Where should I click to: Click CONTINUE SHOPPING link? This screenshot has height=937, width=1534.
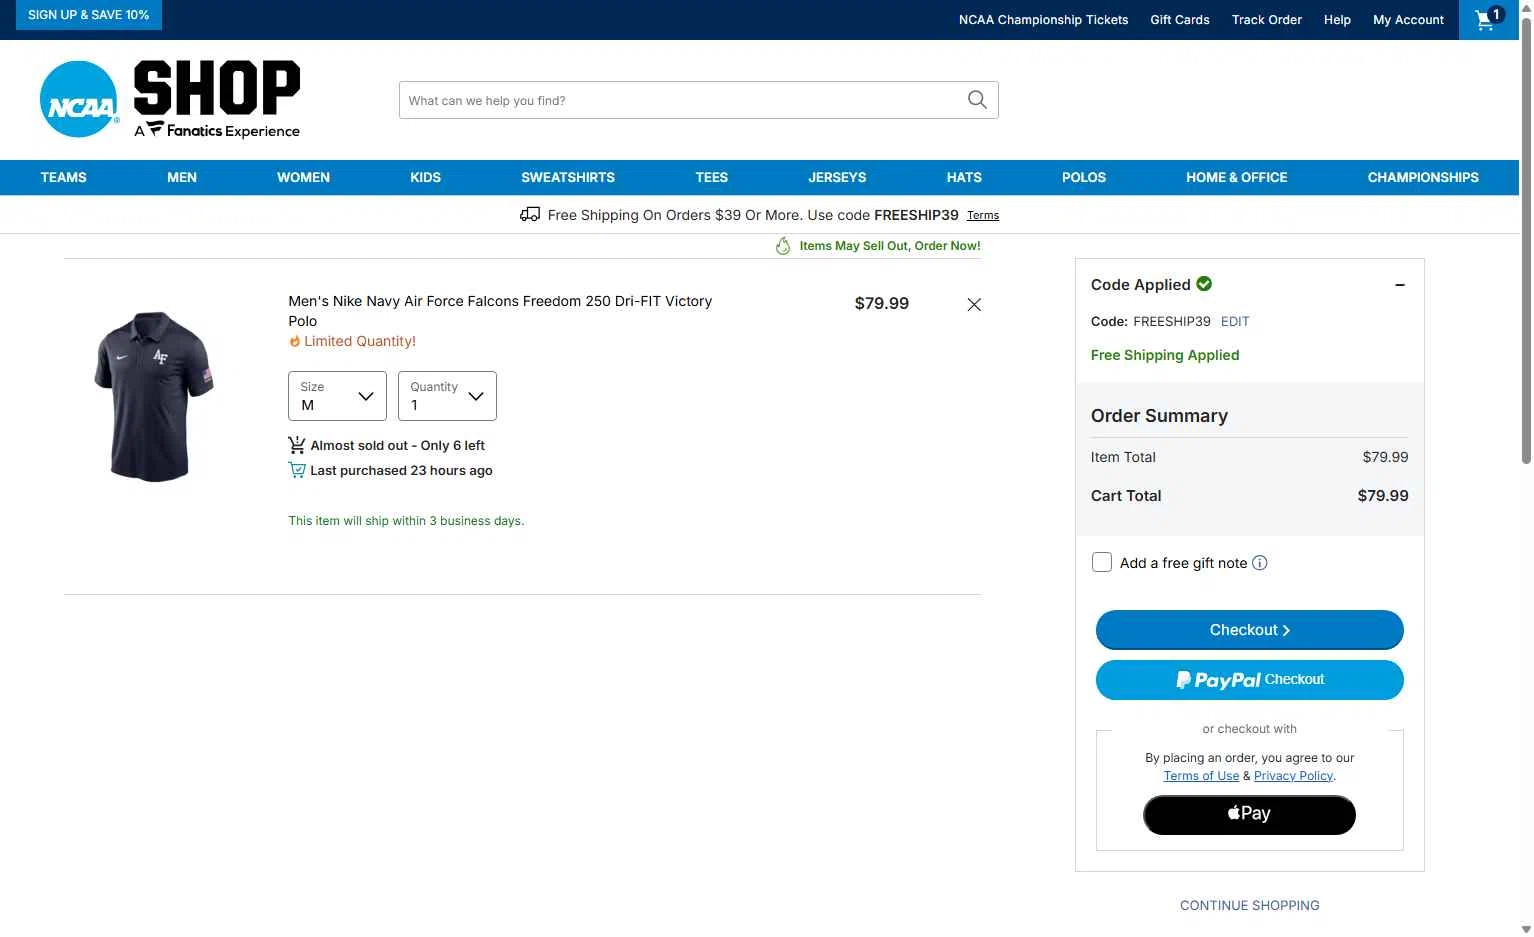(1250, 905)
